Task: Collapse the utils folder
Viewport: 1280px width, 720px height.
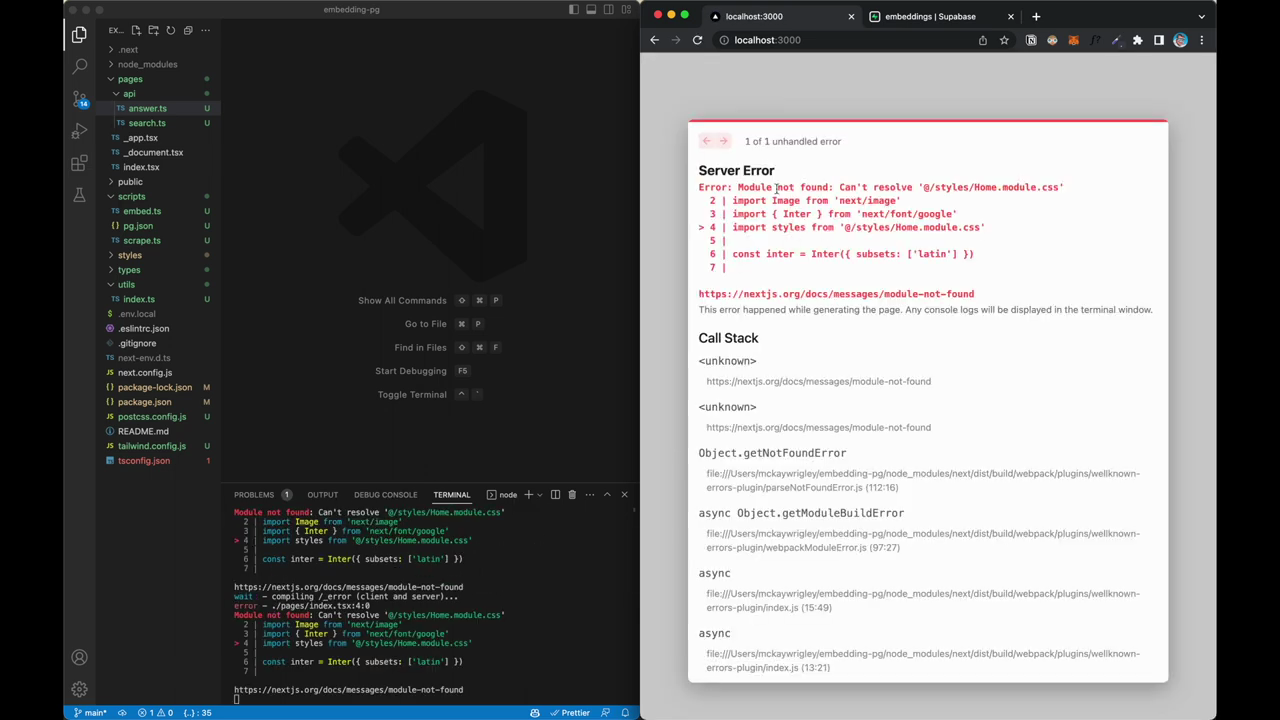Action: (126, 284)
